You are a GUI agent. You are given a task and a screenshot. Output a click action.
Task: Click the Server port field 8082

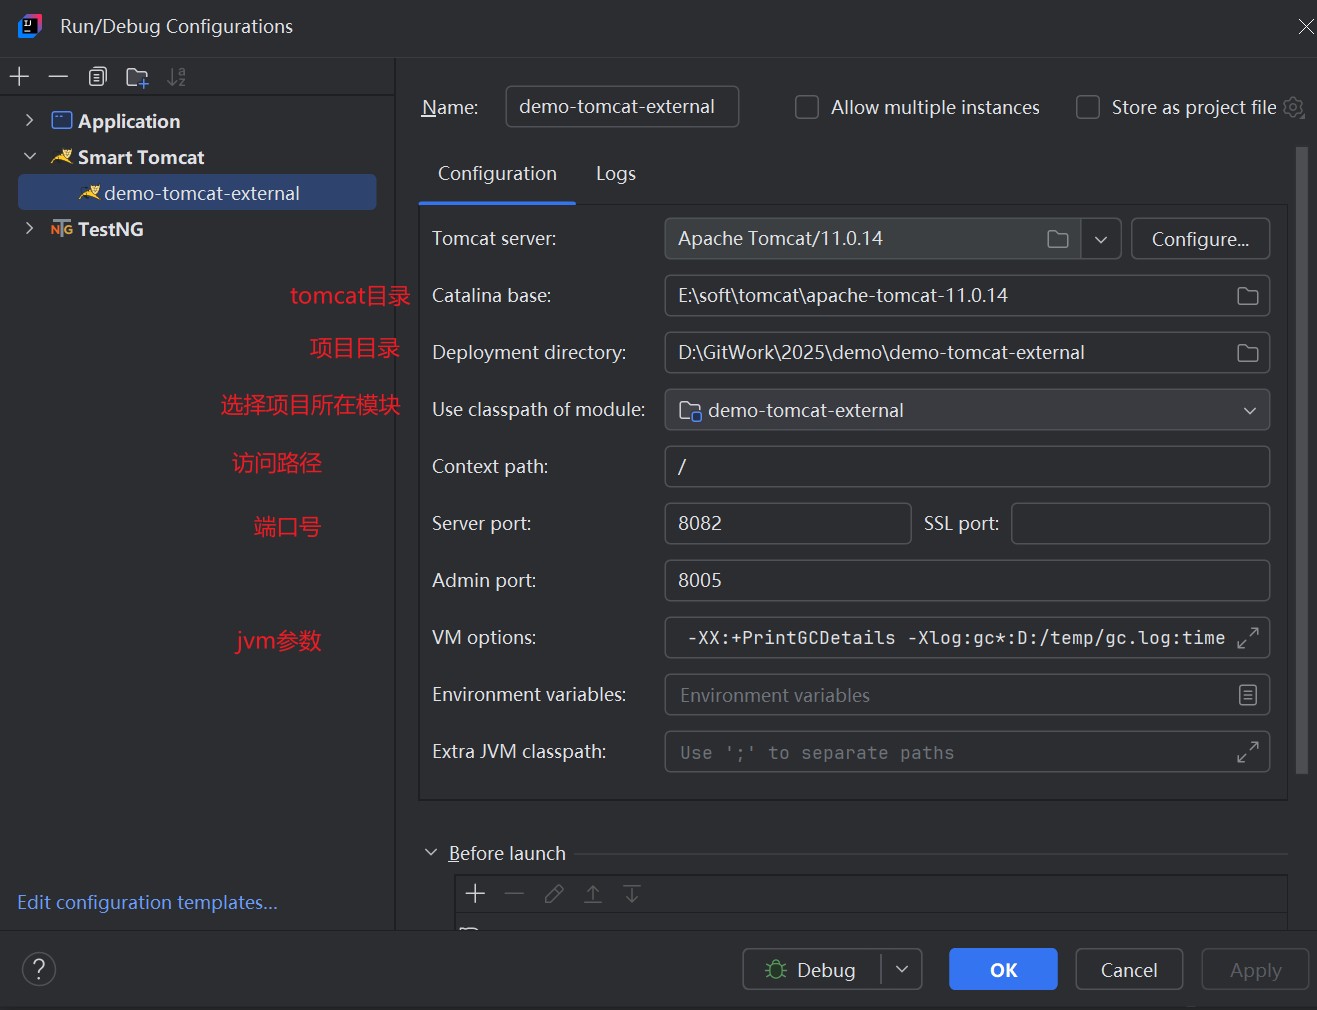point(788,524)
